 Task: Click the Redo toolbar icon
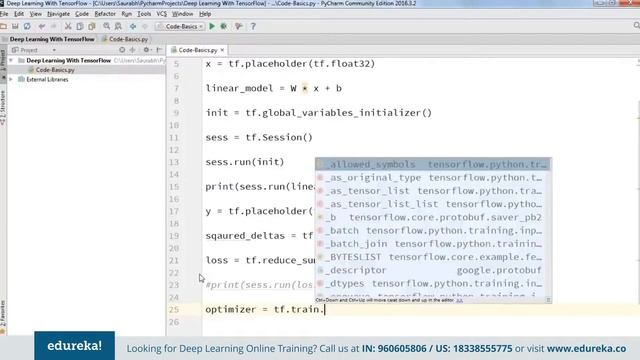click(x=53, y=26)
